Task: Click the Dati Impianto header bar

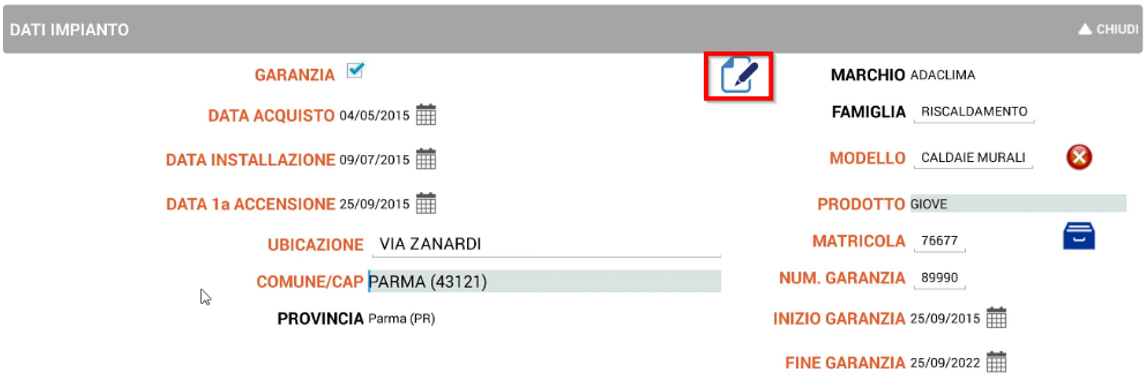Action: pyautogui.click(x=571, y=30)
